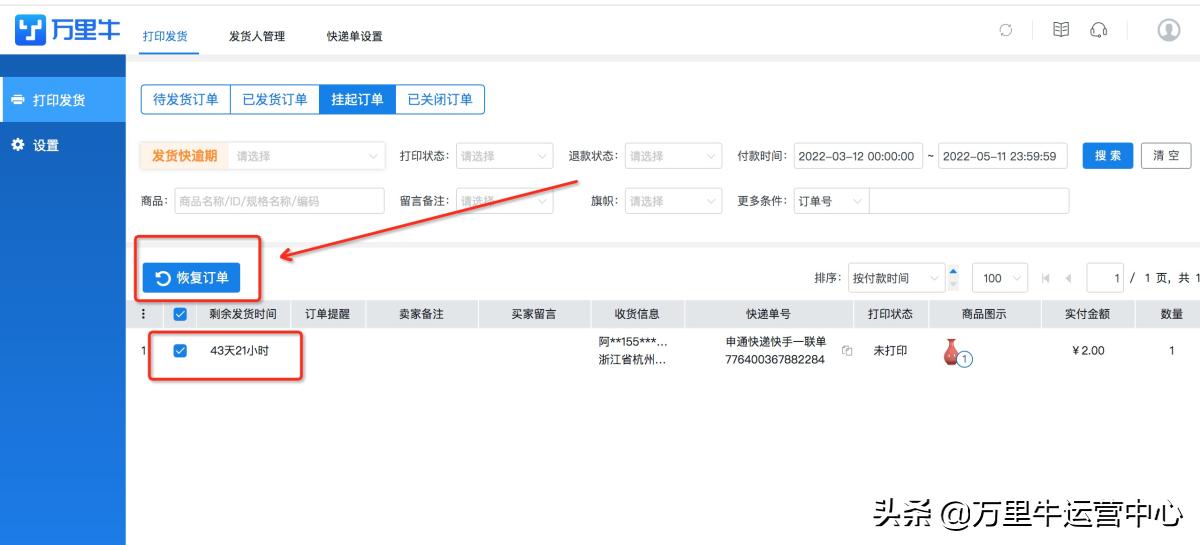Screen dimensions: 1200x545
Task: Click the page number input box
Action: [x=1105, y=278]
